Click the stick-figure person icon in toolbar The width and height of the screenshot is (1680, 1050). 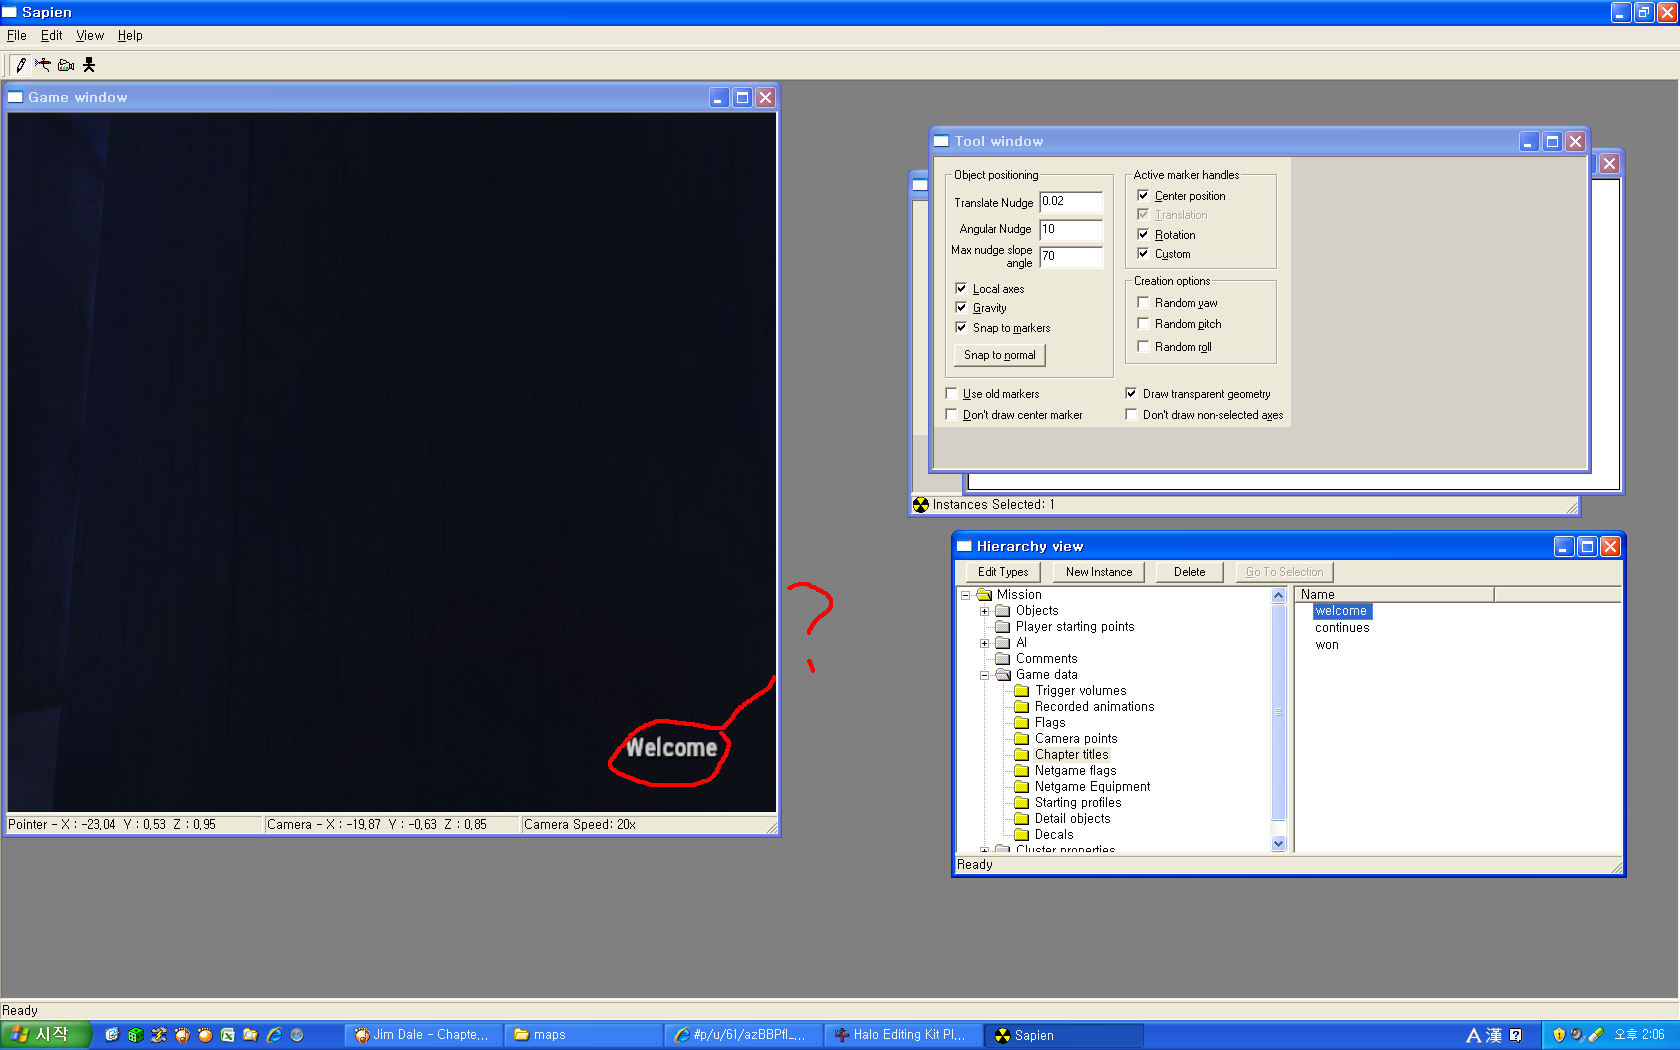(89, 65)
